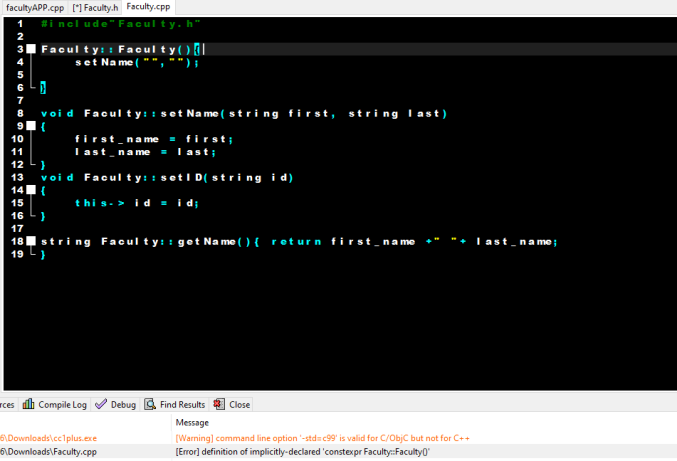The height and width of the screenshot is (461, 677).
Task: Collapse the fold marker on line 18
Action: click(31, 241)
